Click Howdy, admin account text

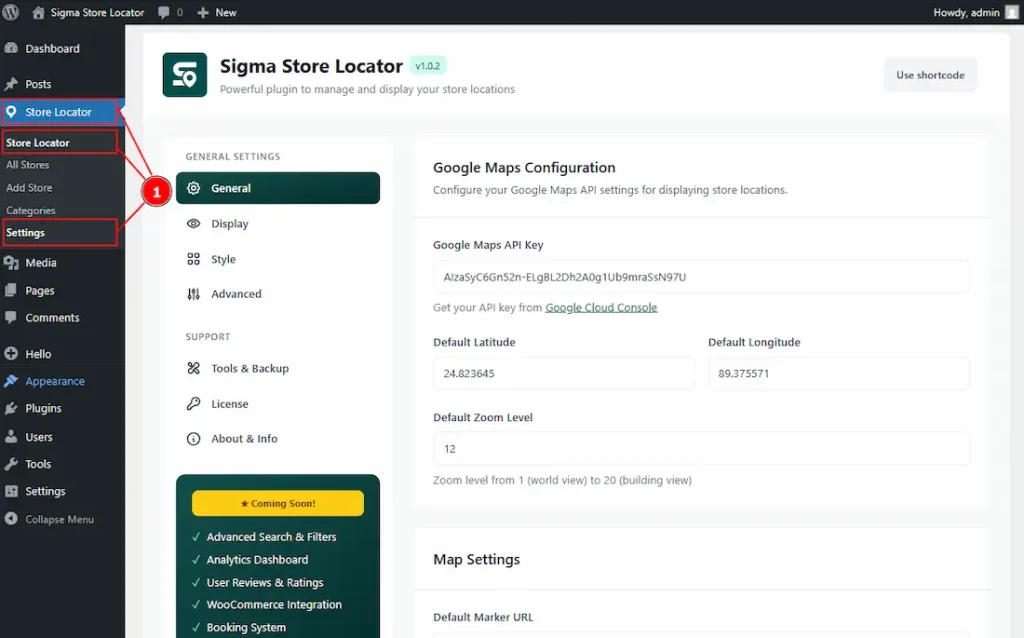point(966,12)
